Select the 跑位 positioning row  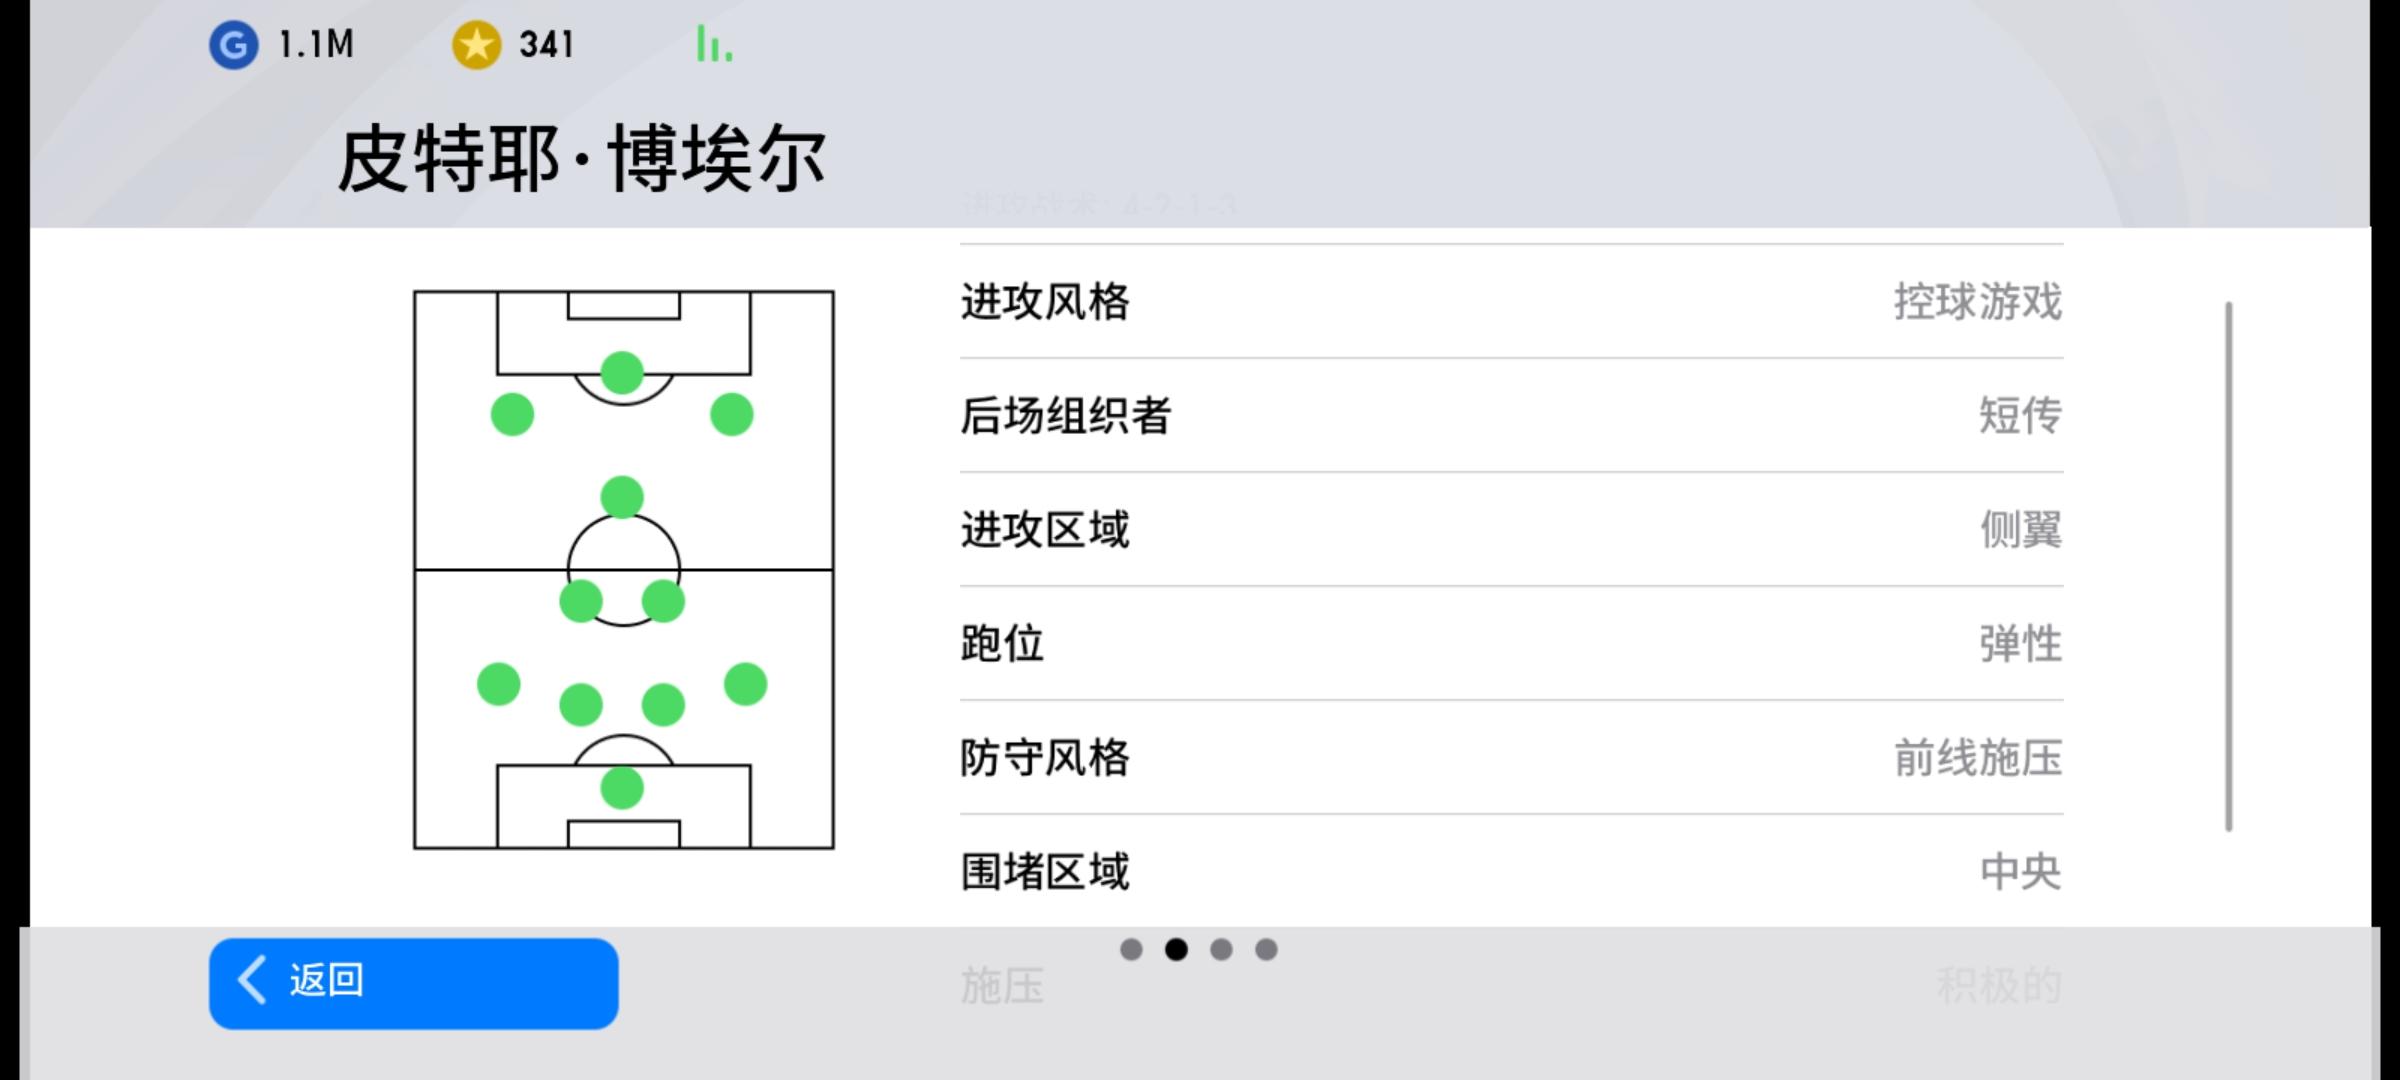1511,643
